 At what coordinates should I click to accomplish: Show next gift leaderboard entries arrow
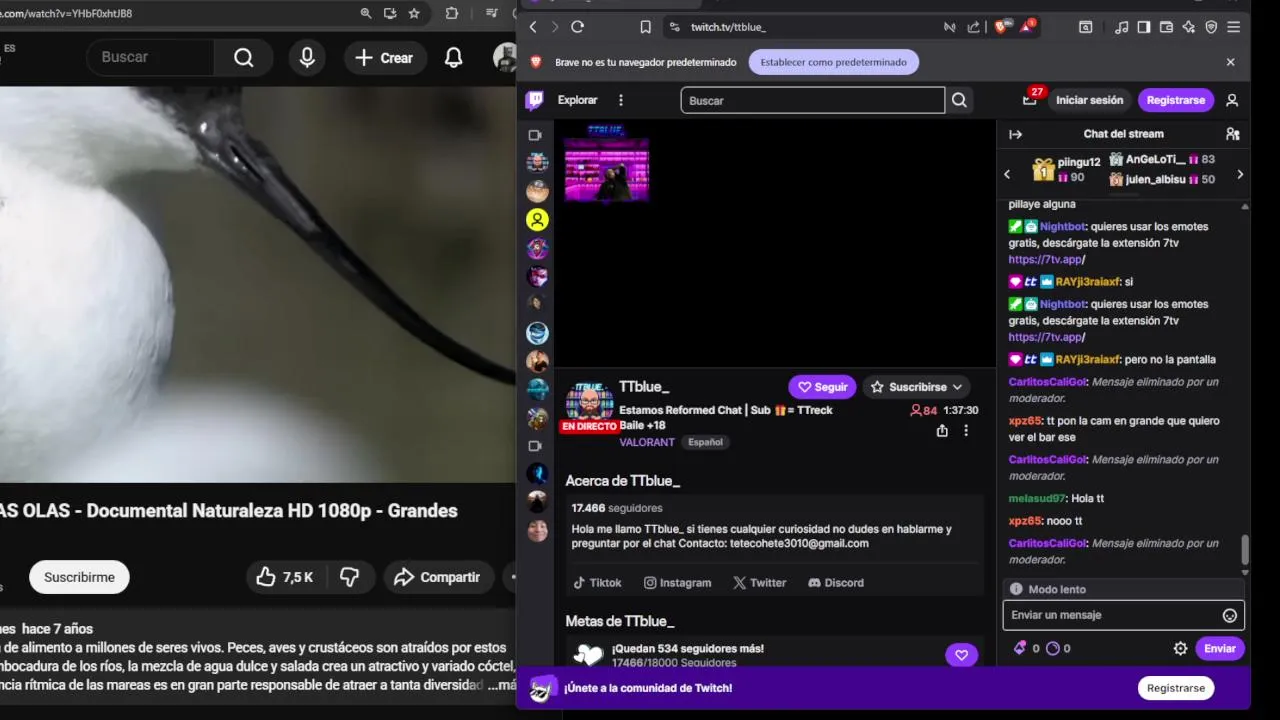[x=1240, y=174]
